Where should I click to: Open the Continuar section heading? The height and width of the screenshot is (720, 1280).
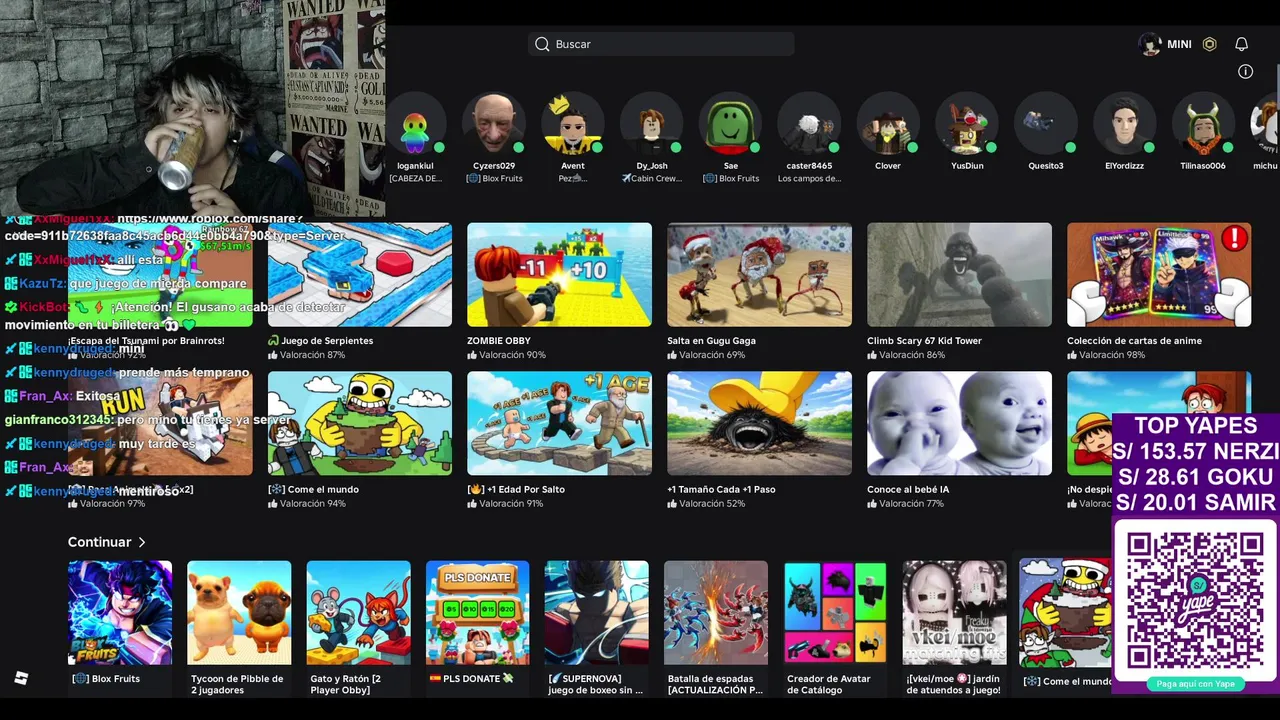(x=99, y=542)
